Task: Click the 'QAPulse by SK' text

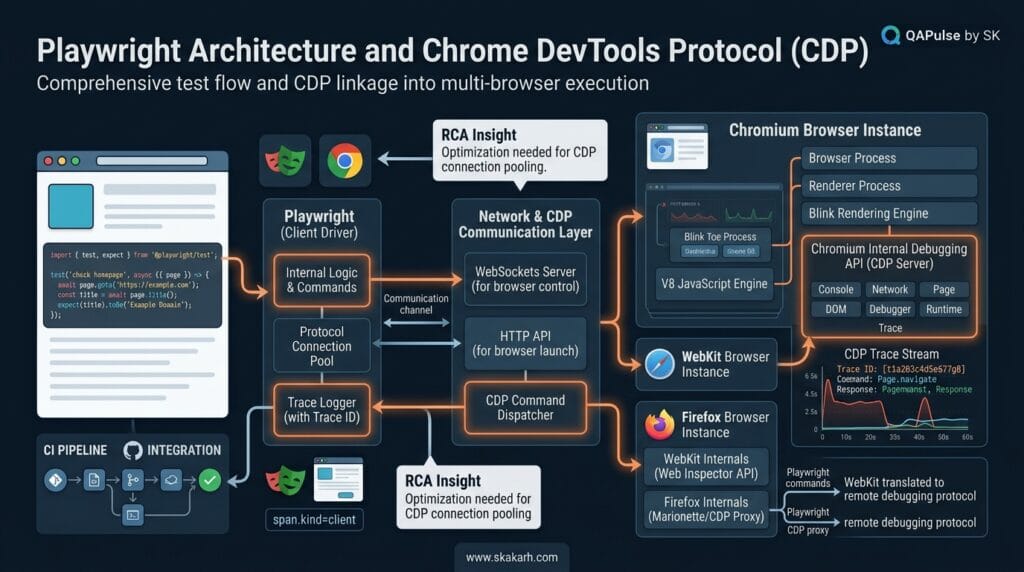Action: (x=952, y=35)
